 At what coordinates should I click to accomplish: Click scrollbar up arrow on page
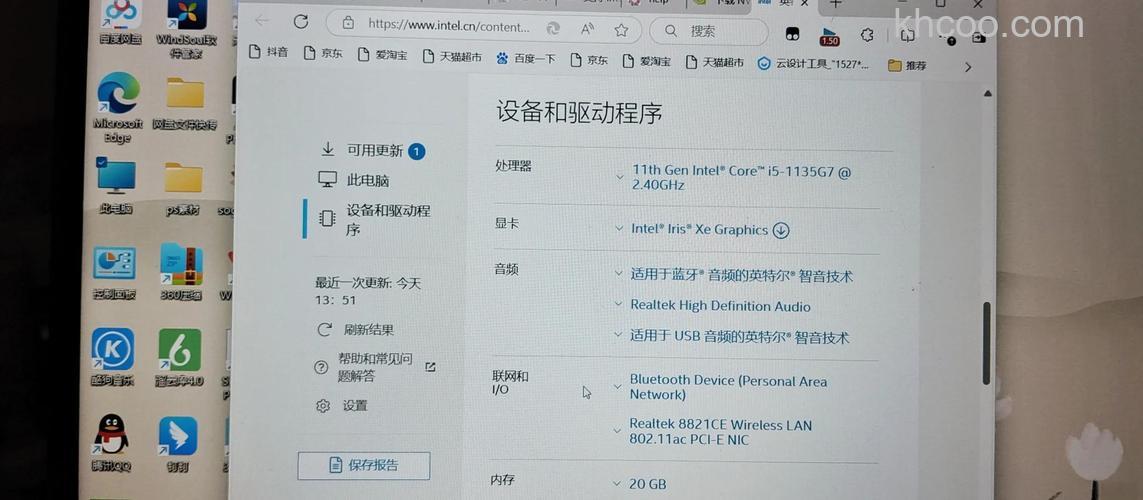coord(988,93)
